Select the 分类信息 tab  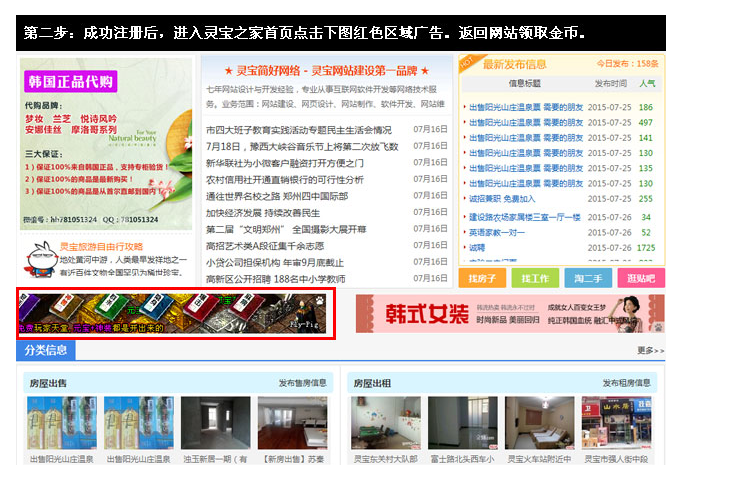pyautogui.click(x=45, y=350)
